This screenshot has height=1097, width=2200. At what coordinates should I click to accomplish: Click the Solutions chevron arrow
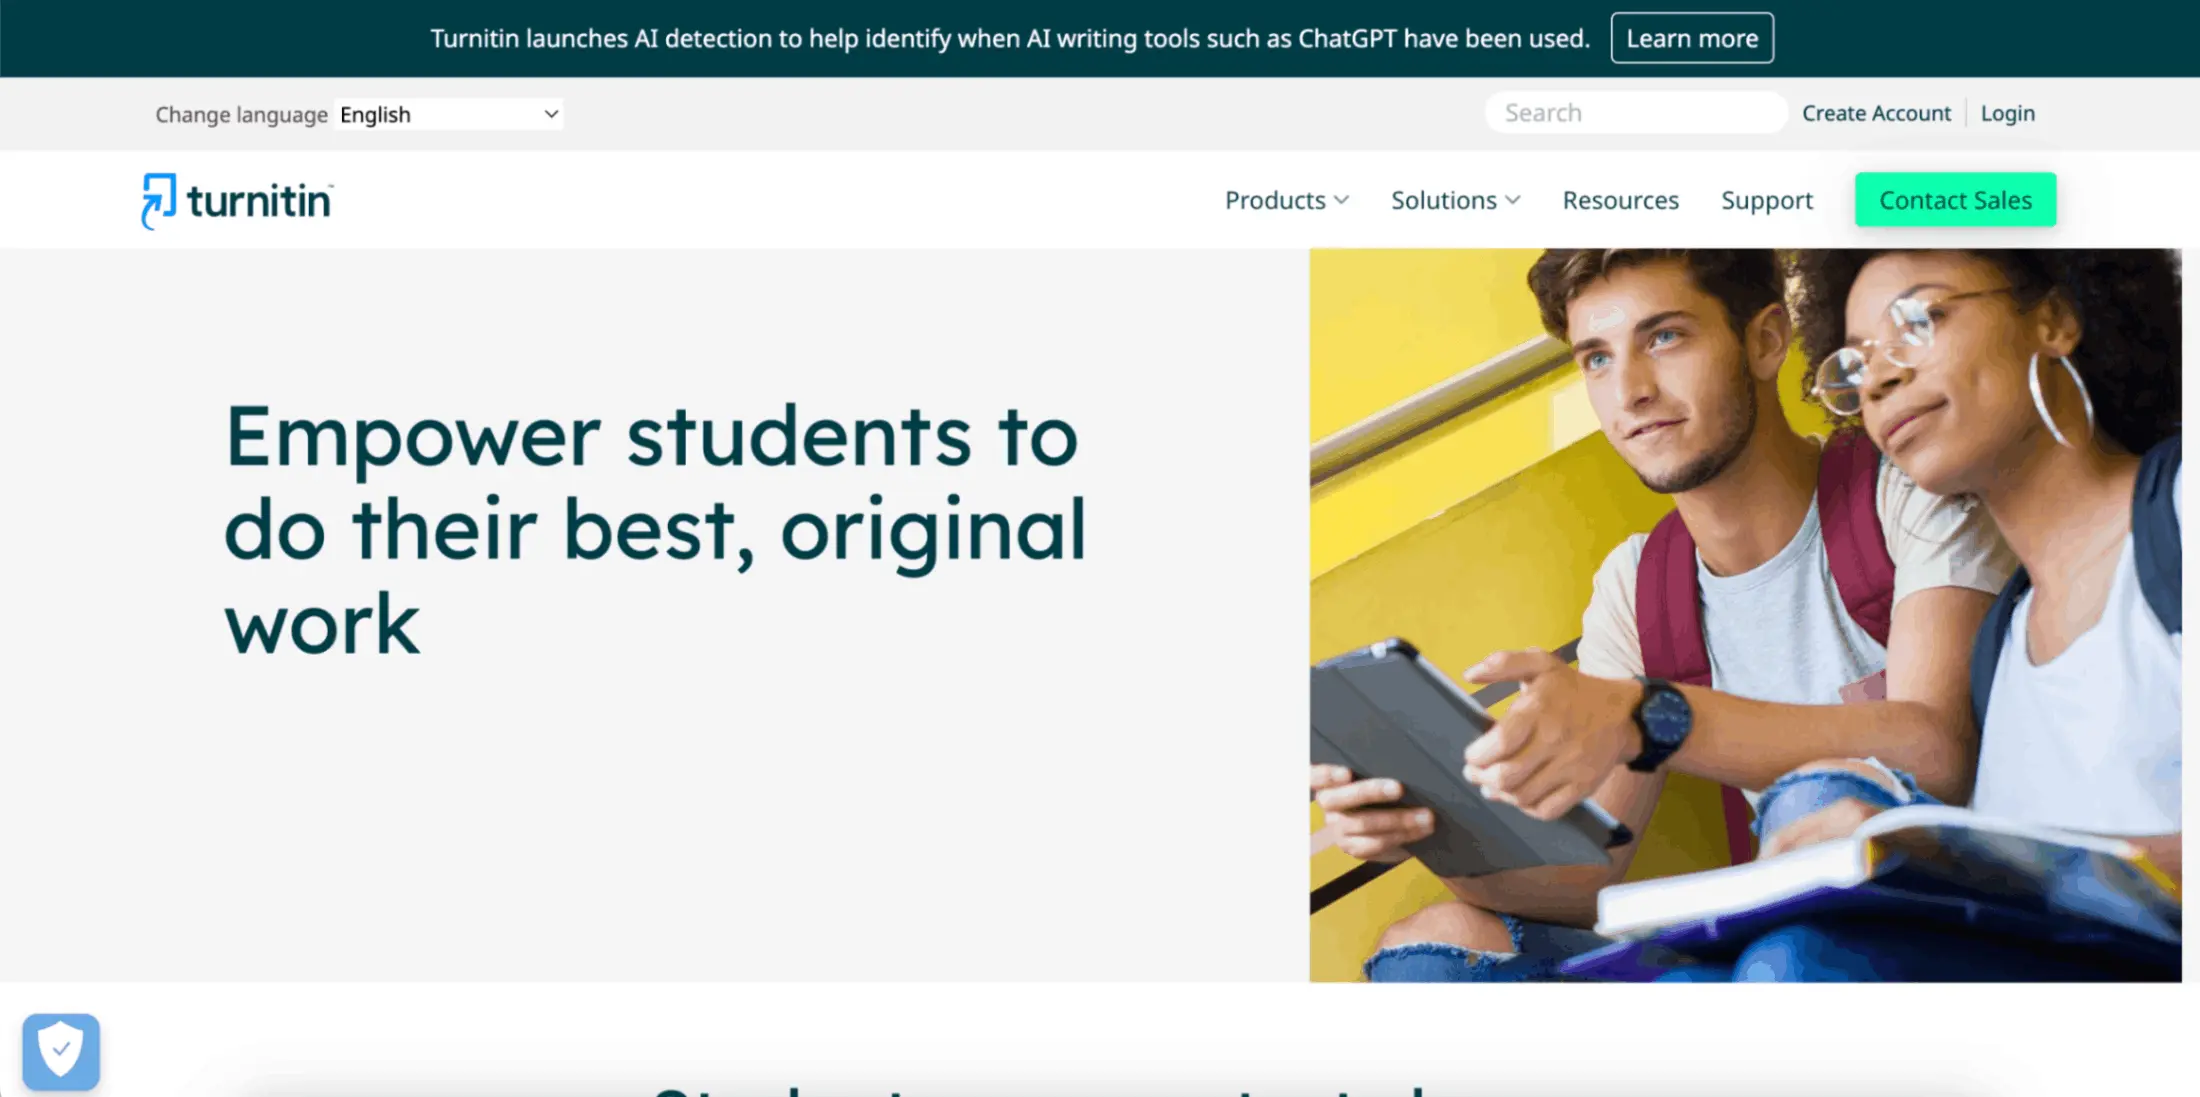pyautogui.click(x=1513, y=200)
